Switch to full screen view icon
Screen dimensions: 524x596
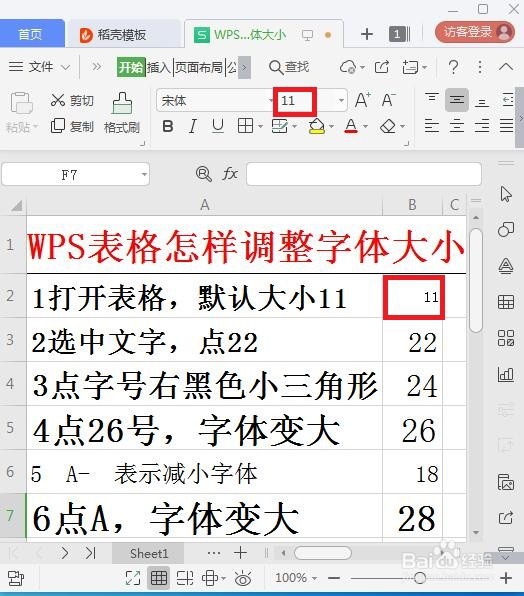tap(133, 578)
